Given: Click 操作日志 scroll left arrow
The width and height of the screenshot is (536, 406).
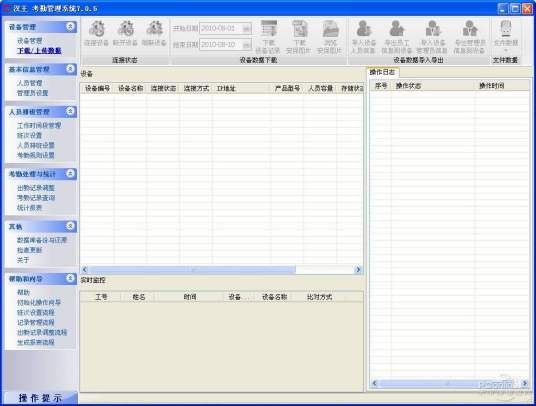Looking at the screenshot, I should [x=374, y=383].
